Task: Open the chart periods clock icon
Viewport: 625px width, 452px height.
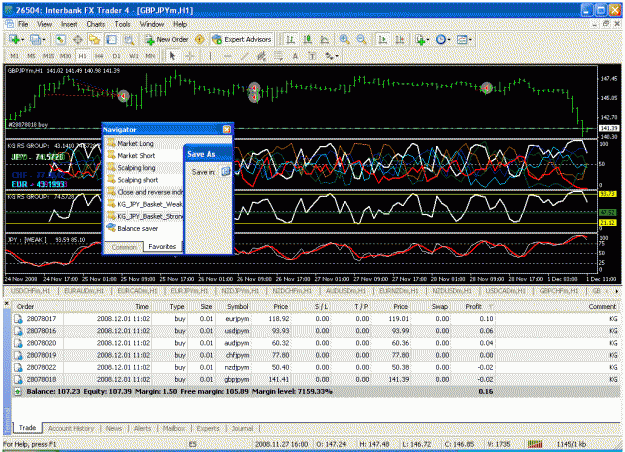Action: [440, 39]
